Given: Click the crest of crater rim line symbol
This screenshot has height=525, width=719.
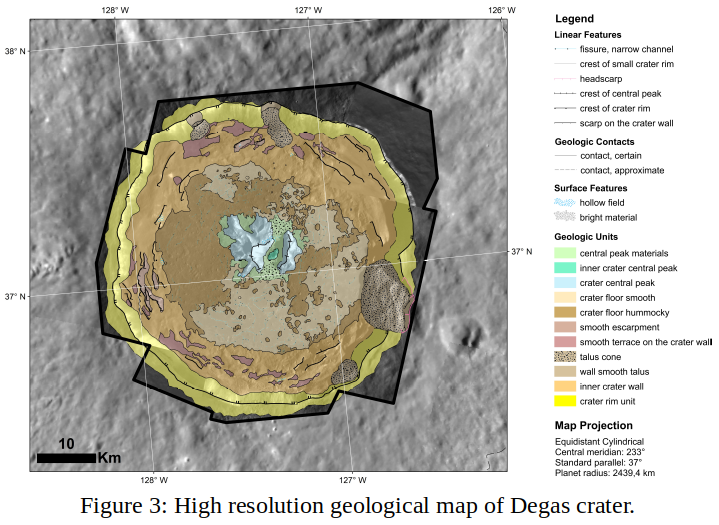Looking at the screenshot, I should click(565, 109).
